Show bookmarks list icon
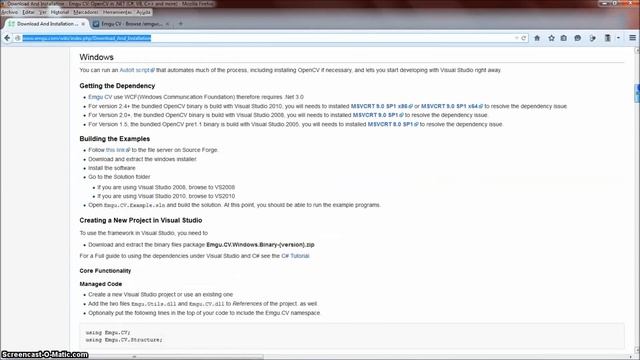Image resolution: width=640 pixels, height=360 pixels. (x=564, y=38)
